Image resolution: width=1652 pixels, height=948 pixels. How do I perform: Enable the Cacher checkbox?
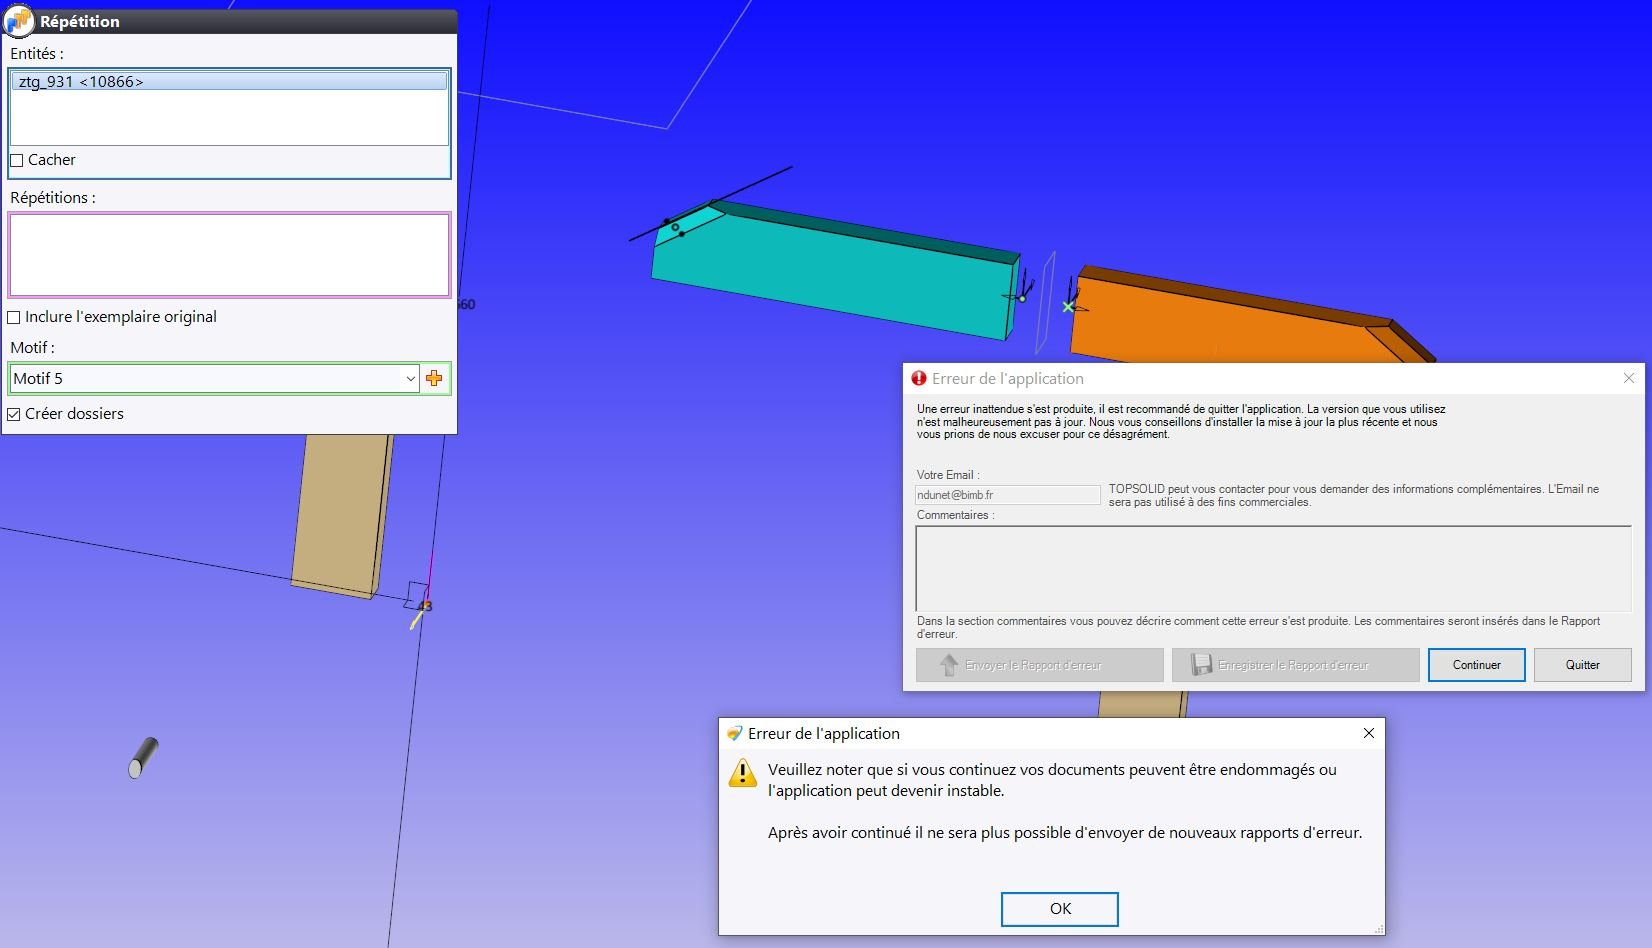pyautogui.click(x=16, y=160)
